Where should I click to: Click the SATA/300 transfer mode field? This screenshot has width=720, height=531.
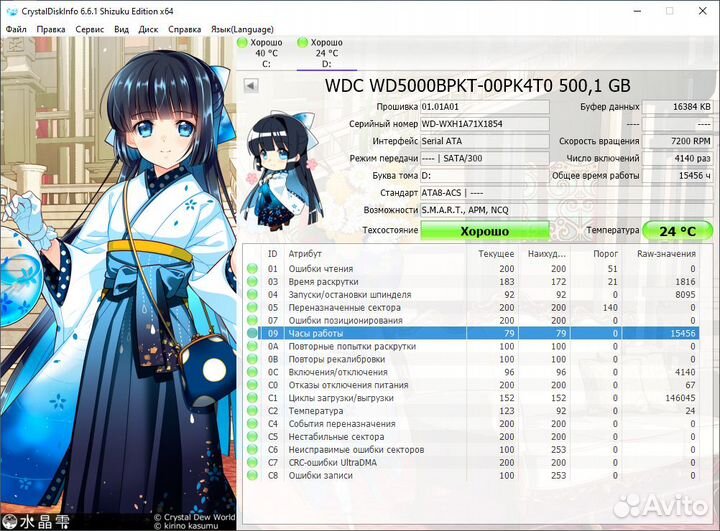485,158
